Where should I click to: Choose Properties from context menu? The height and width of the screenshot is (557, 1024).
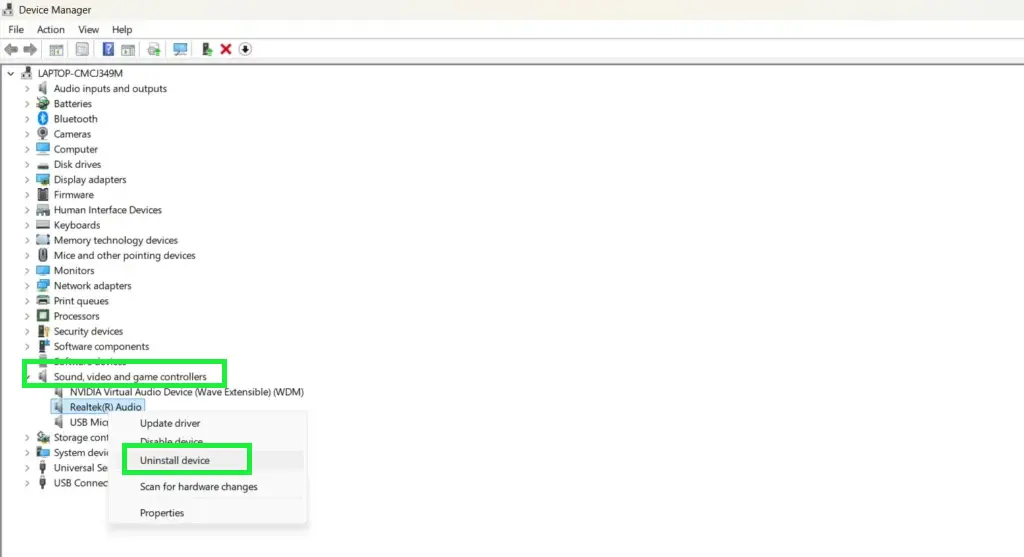[x=162, y=513]
